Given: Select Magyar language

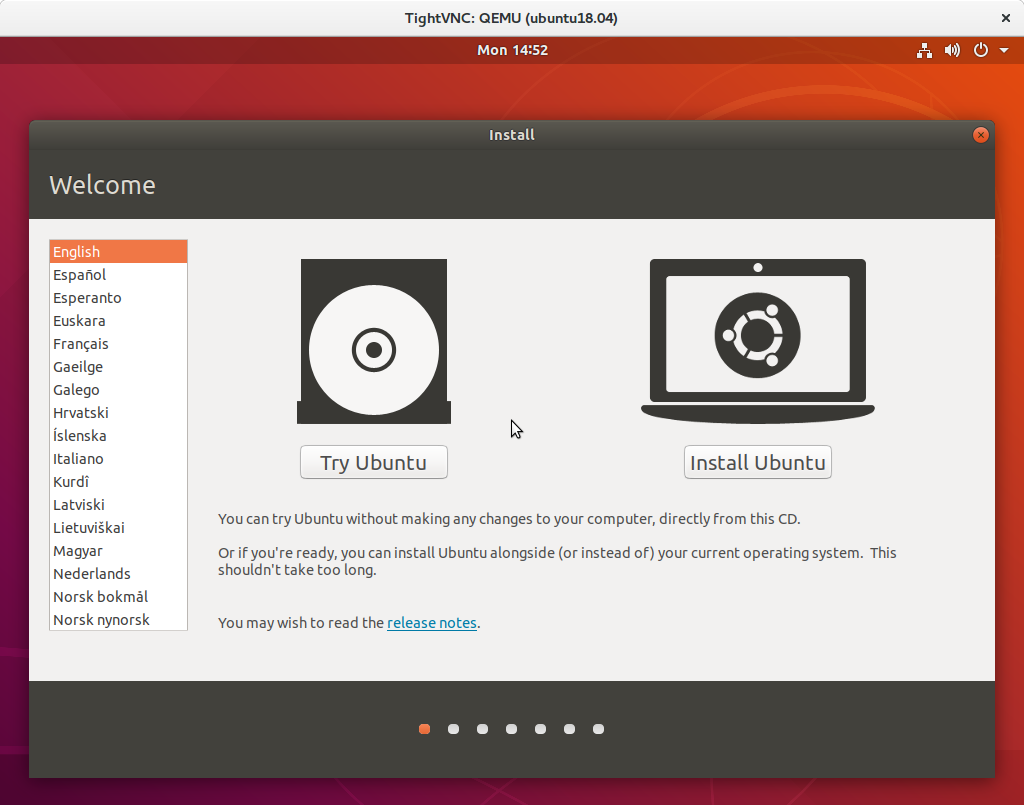Looking at the screenshot, I should click(x=118, y=550).
